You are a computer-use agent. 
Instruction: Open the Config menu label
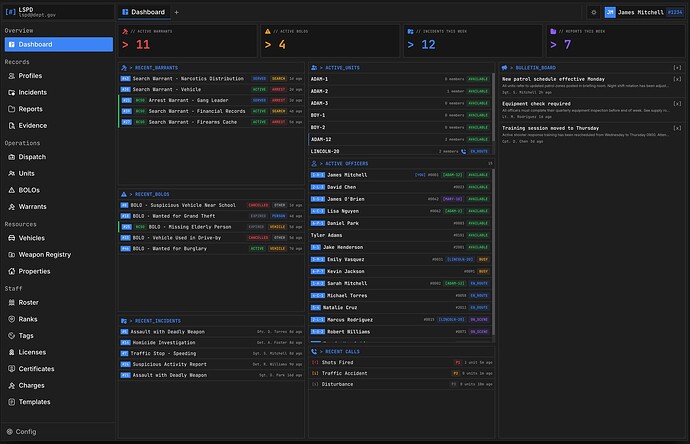[x=26, y=432]
